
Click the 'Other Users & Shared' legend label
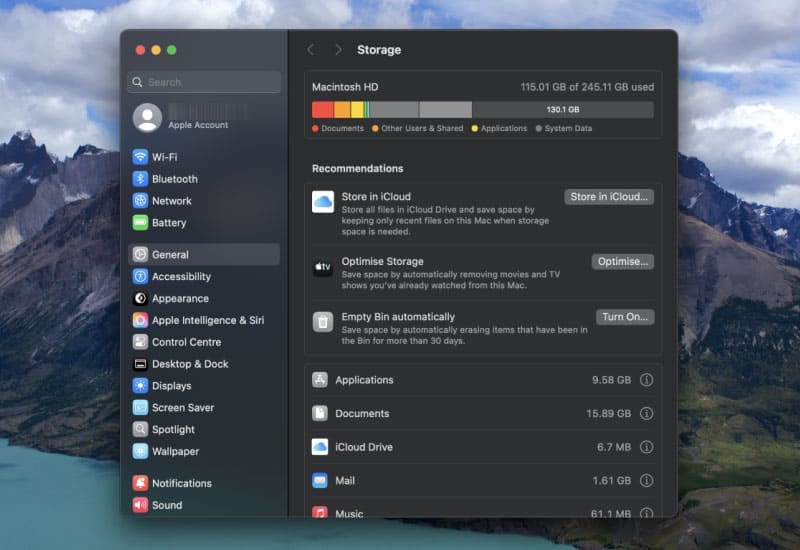(x=422, y=129)
